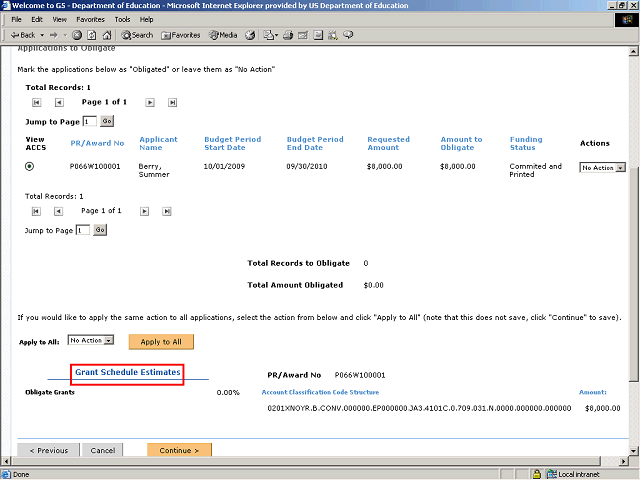This screenshot has height=480, width=640.
Task: Go to first page in top pager
Action: 37,102
